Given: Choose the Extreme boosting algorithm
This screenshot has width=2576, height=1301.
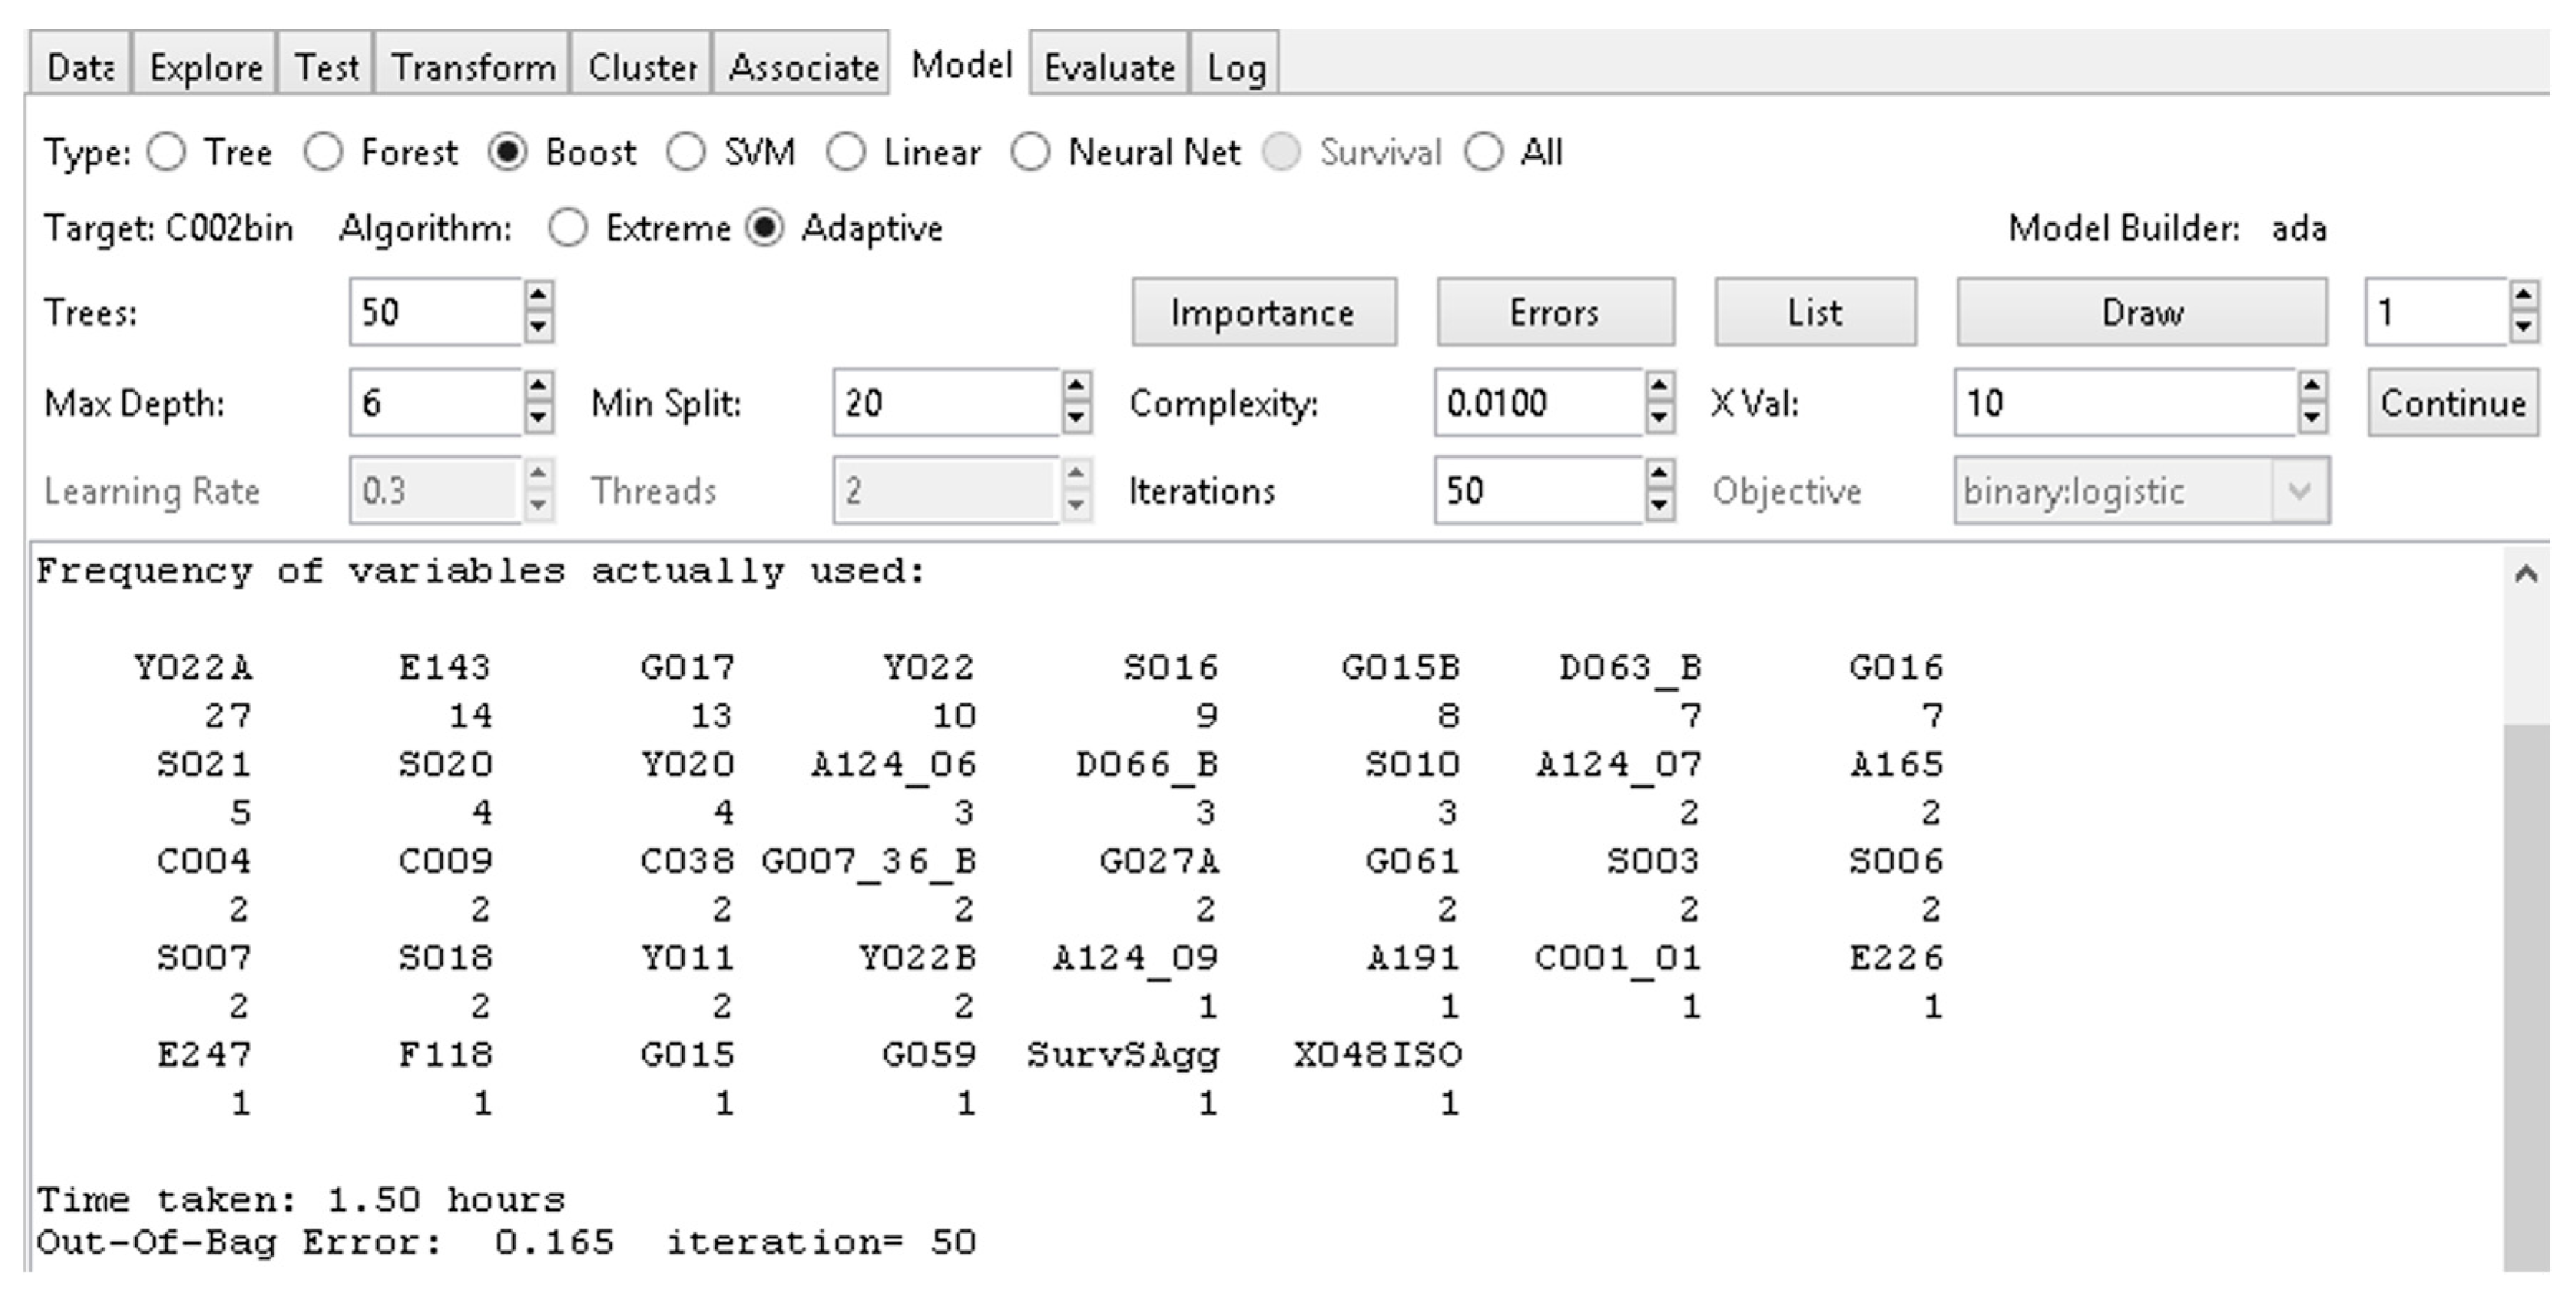Looking at the screenshot, I should pyautogui.click(x=568, y=229).
